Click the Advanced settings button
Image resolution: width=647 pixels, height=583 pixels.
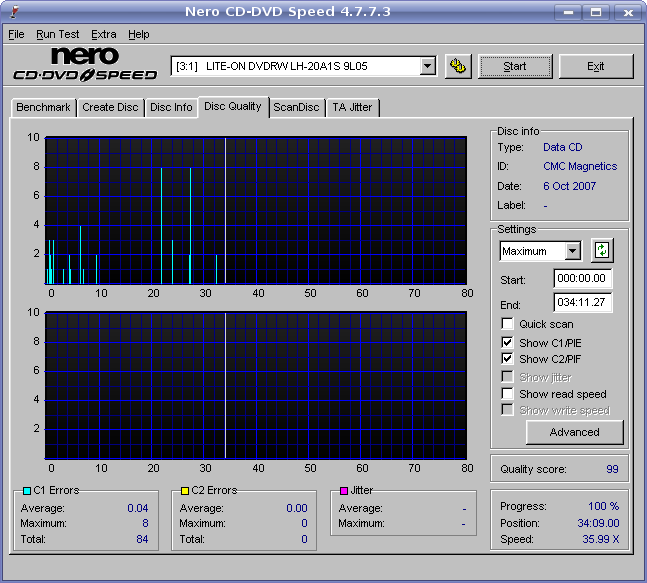[575, 432]
